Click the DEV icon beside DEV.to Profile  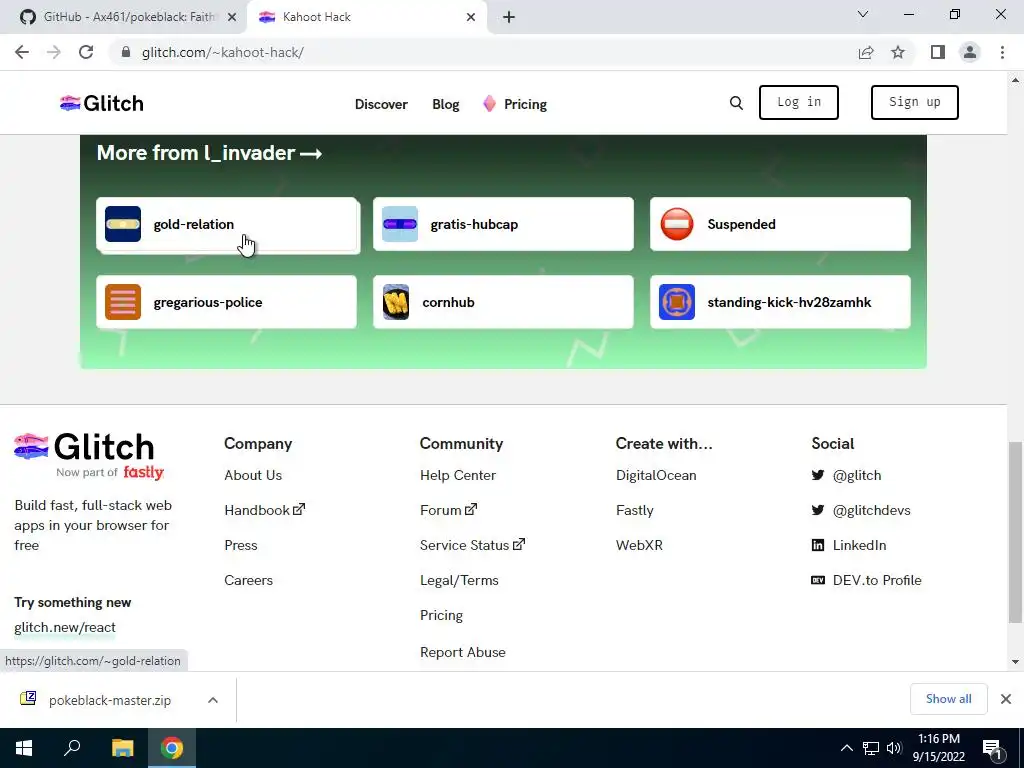click(x=818, y=580)
